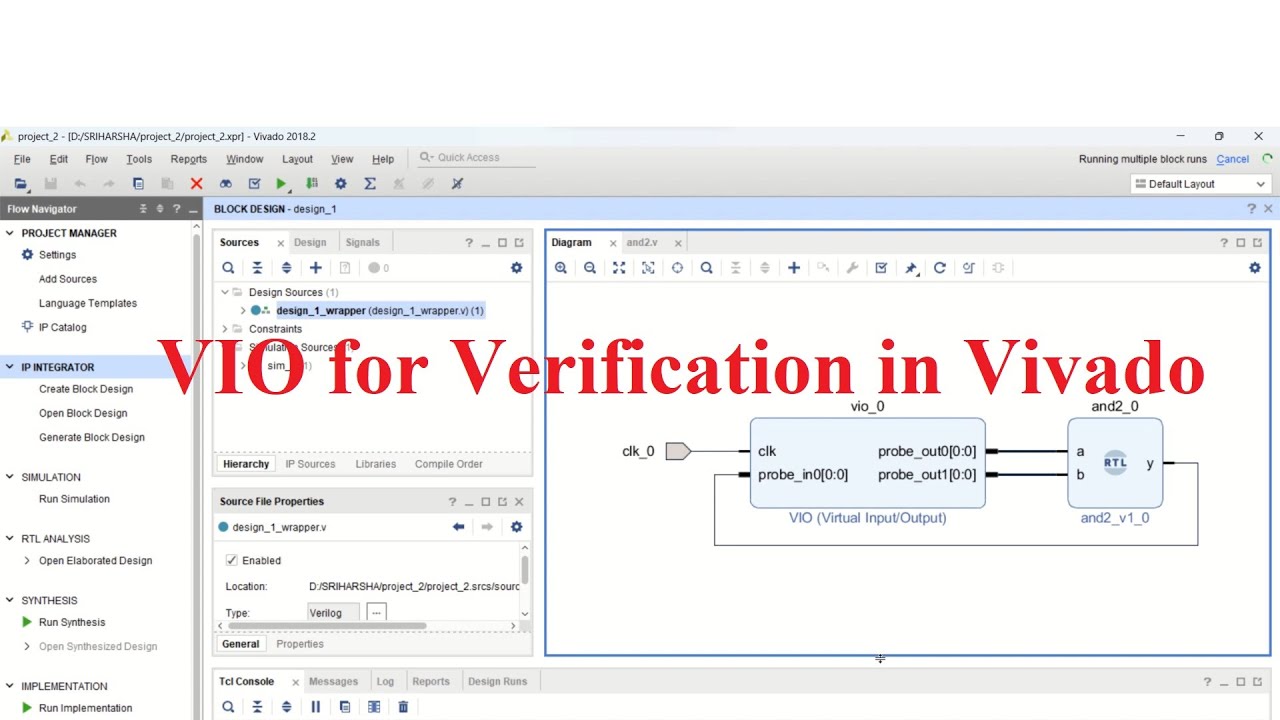
Task: Toggle the Enabled checkbox for design_1_wrapper.v
Action: point(232,561)
